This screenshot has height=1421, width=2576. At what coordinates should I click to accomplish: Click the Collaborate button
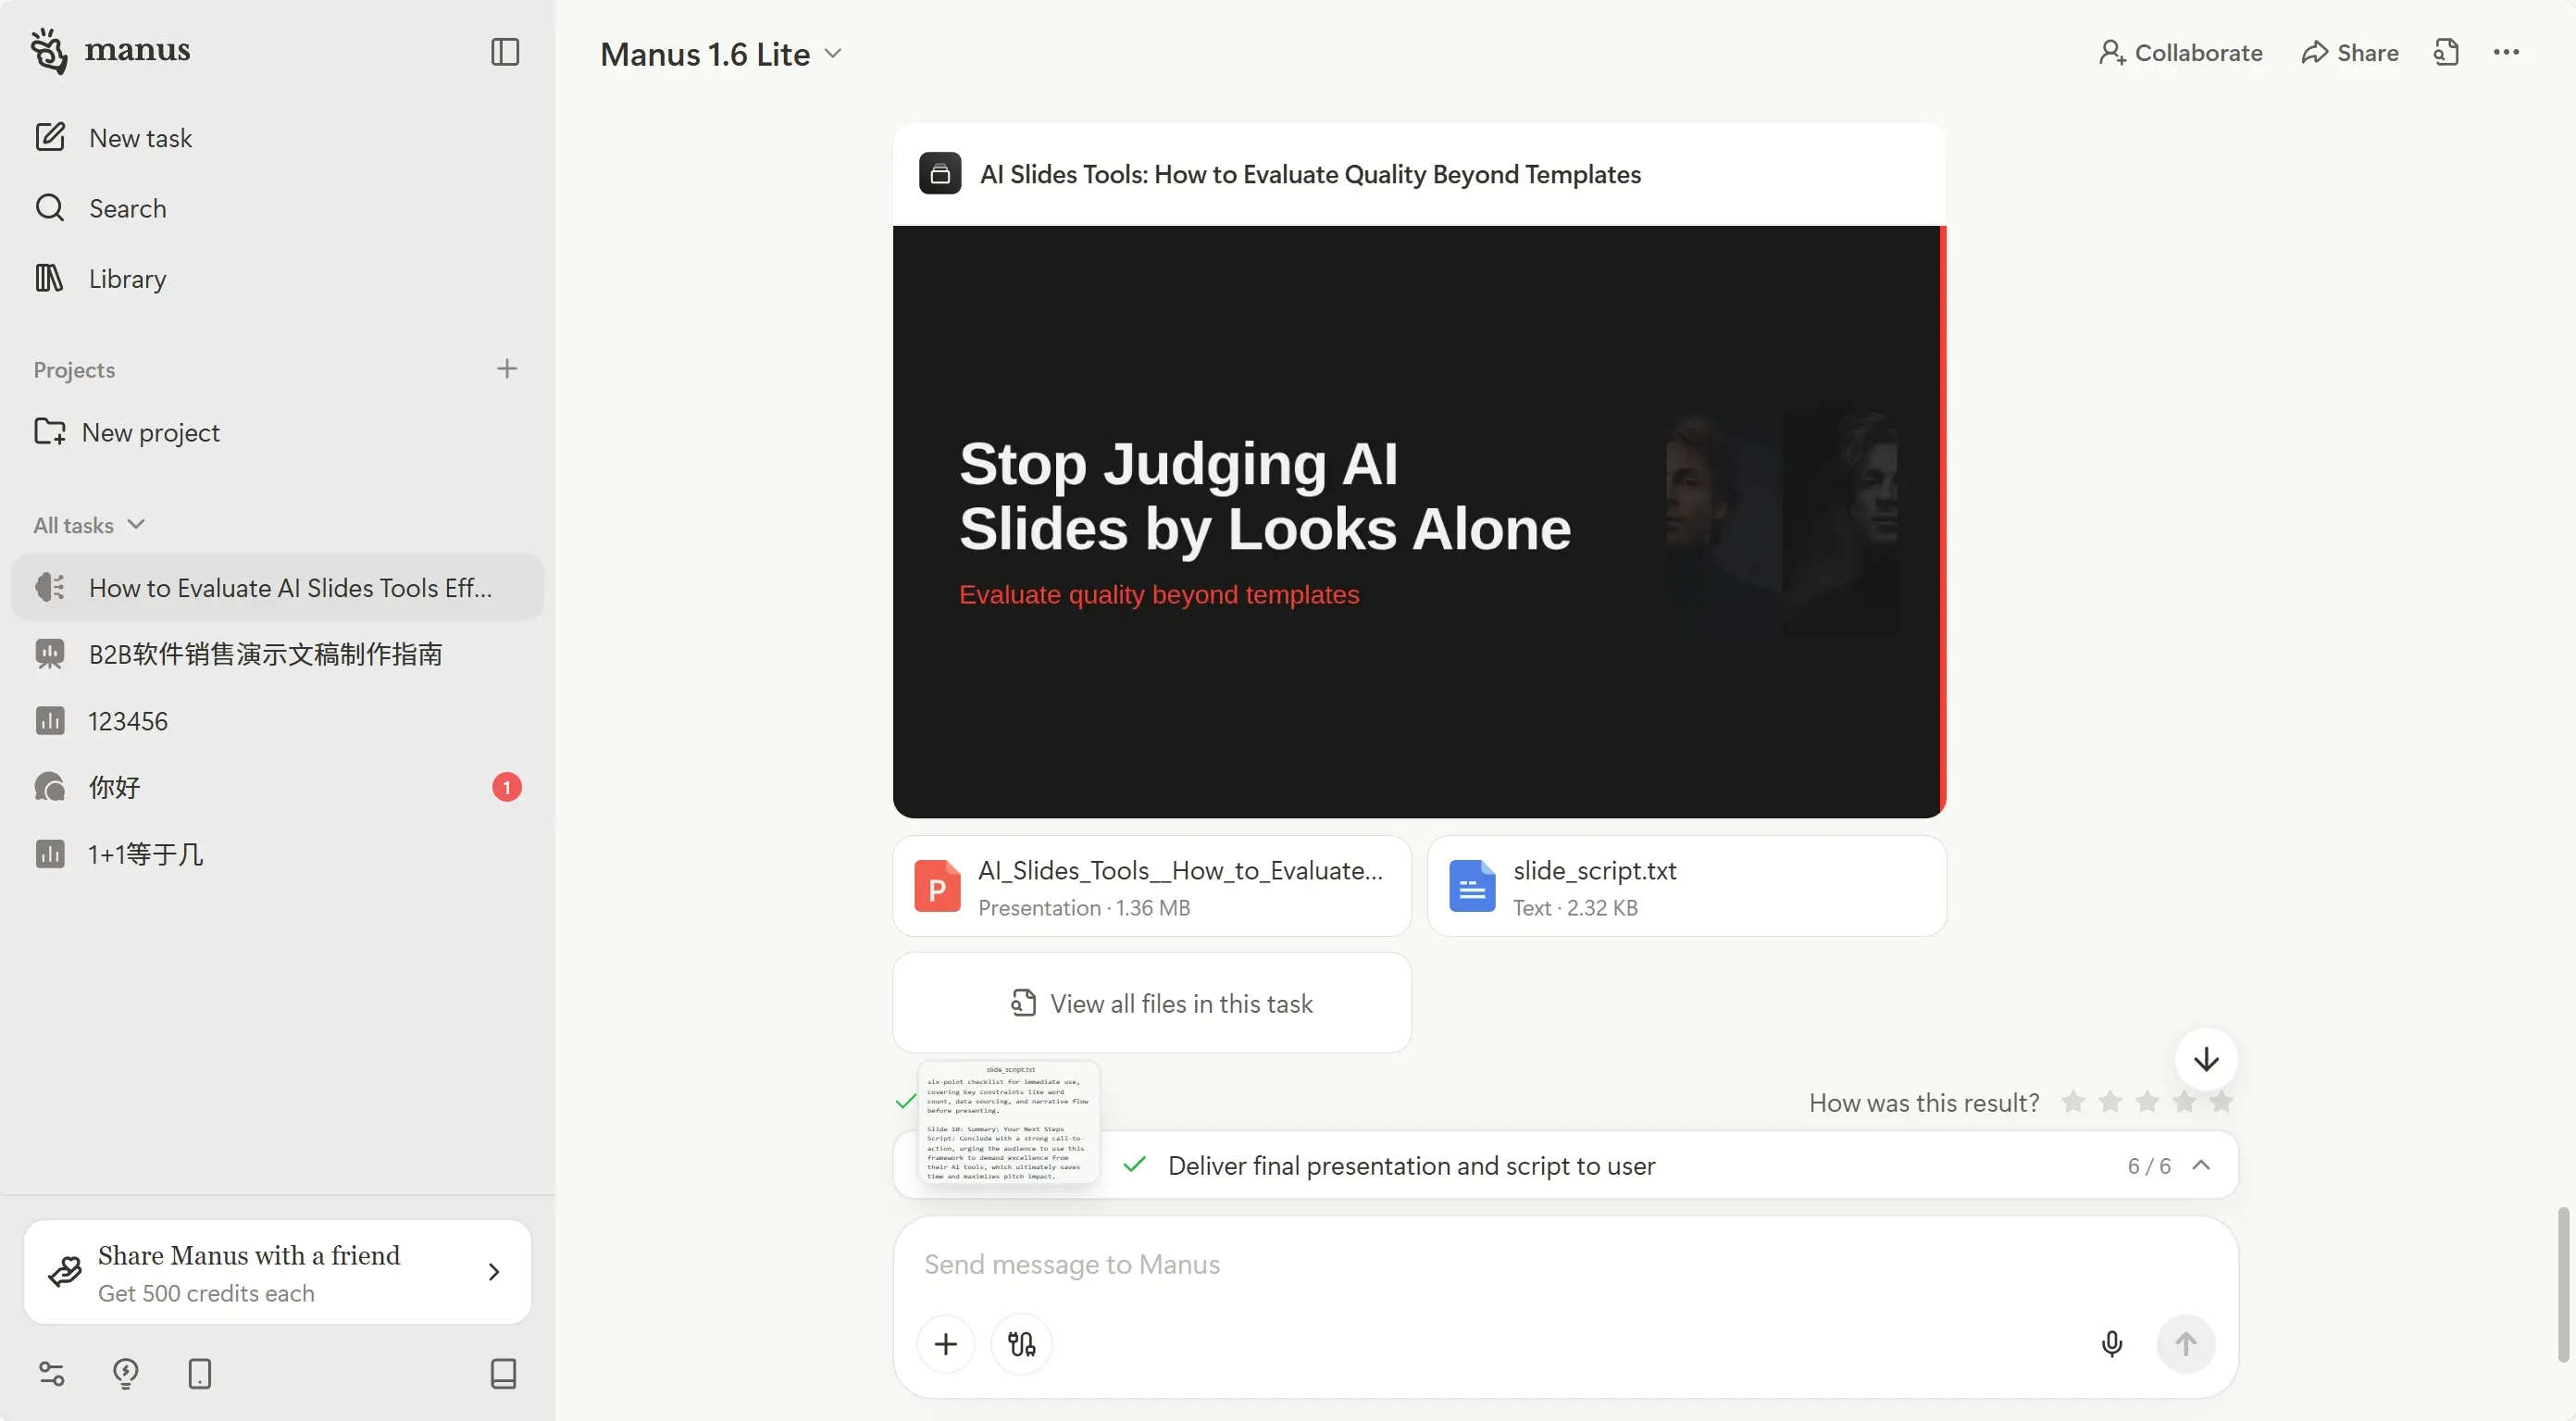2180,53
